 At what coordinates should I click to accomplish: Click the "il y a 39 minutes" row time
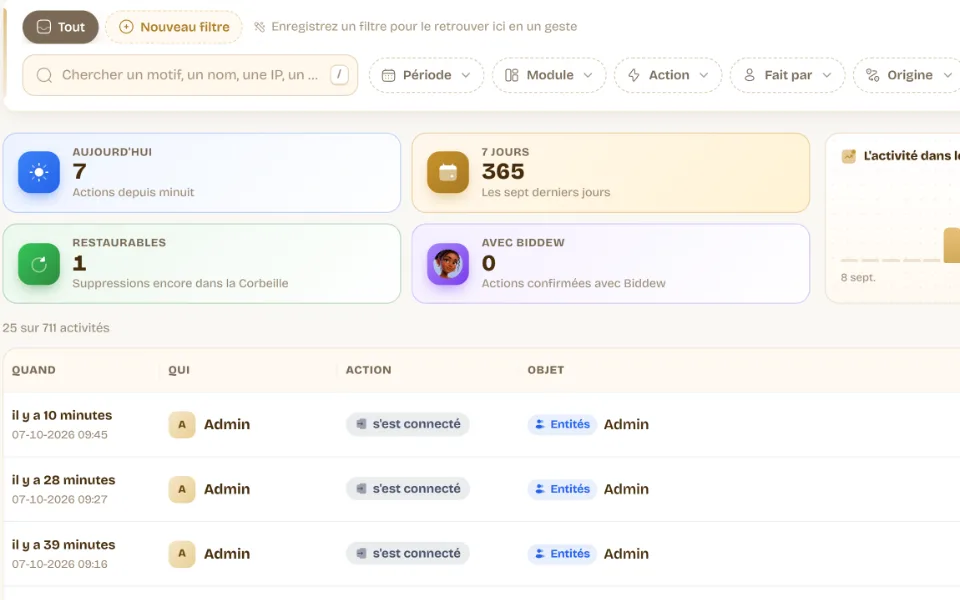click(64, 545)
